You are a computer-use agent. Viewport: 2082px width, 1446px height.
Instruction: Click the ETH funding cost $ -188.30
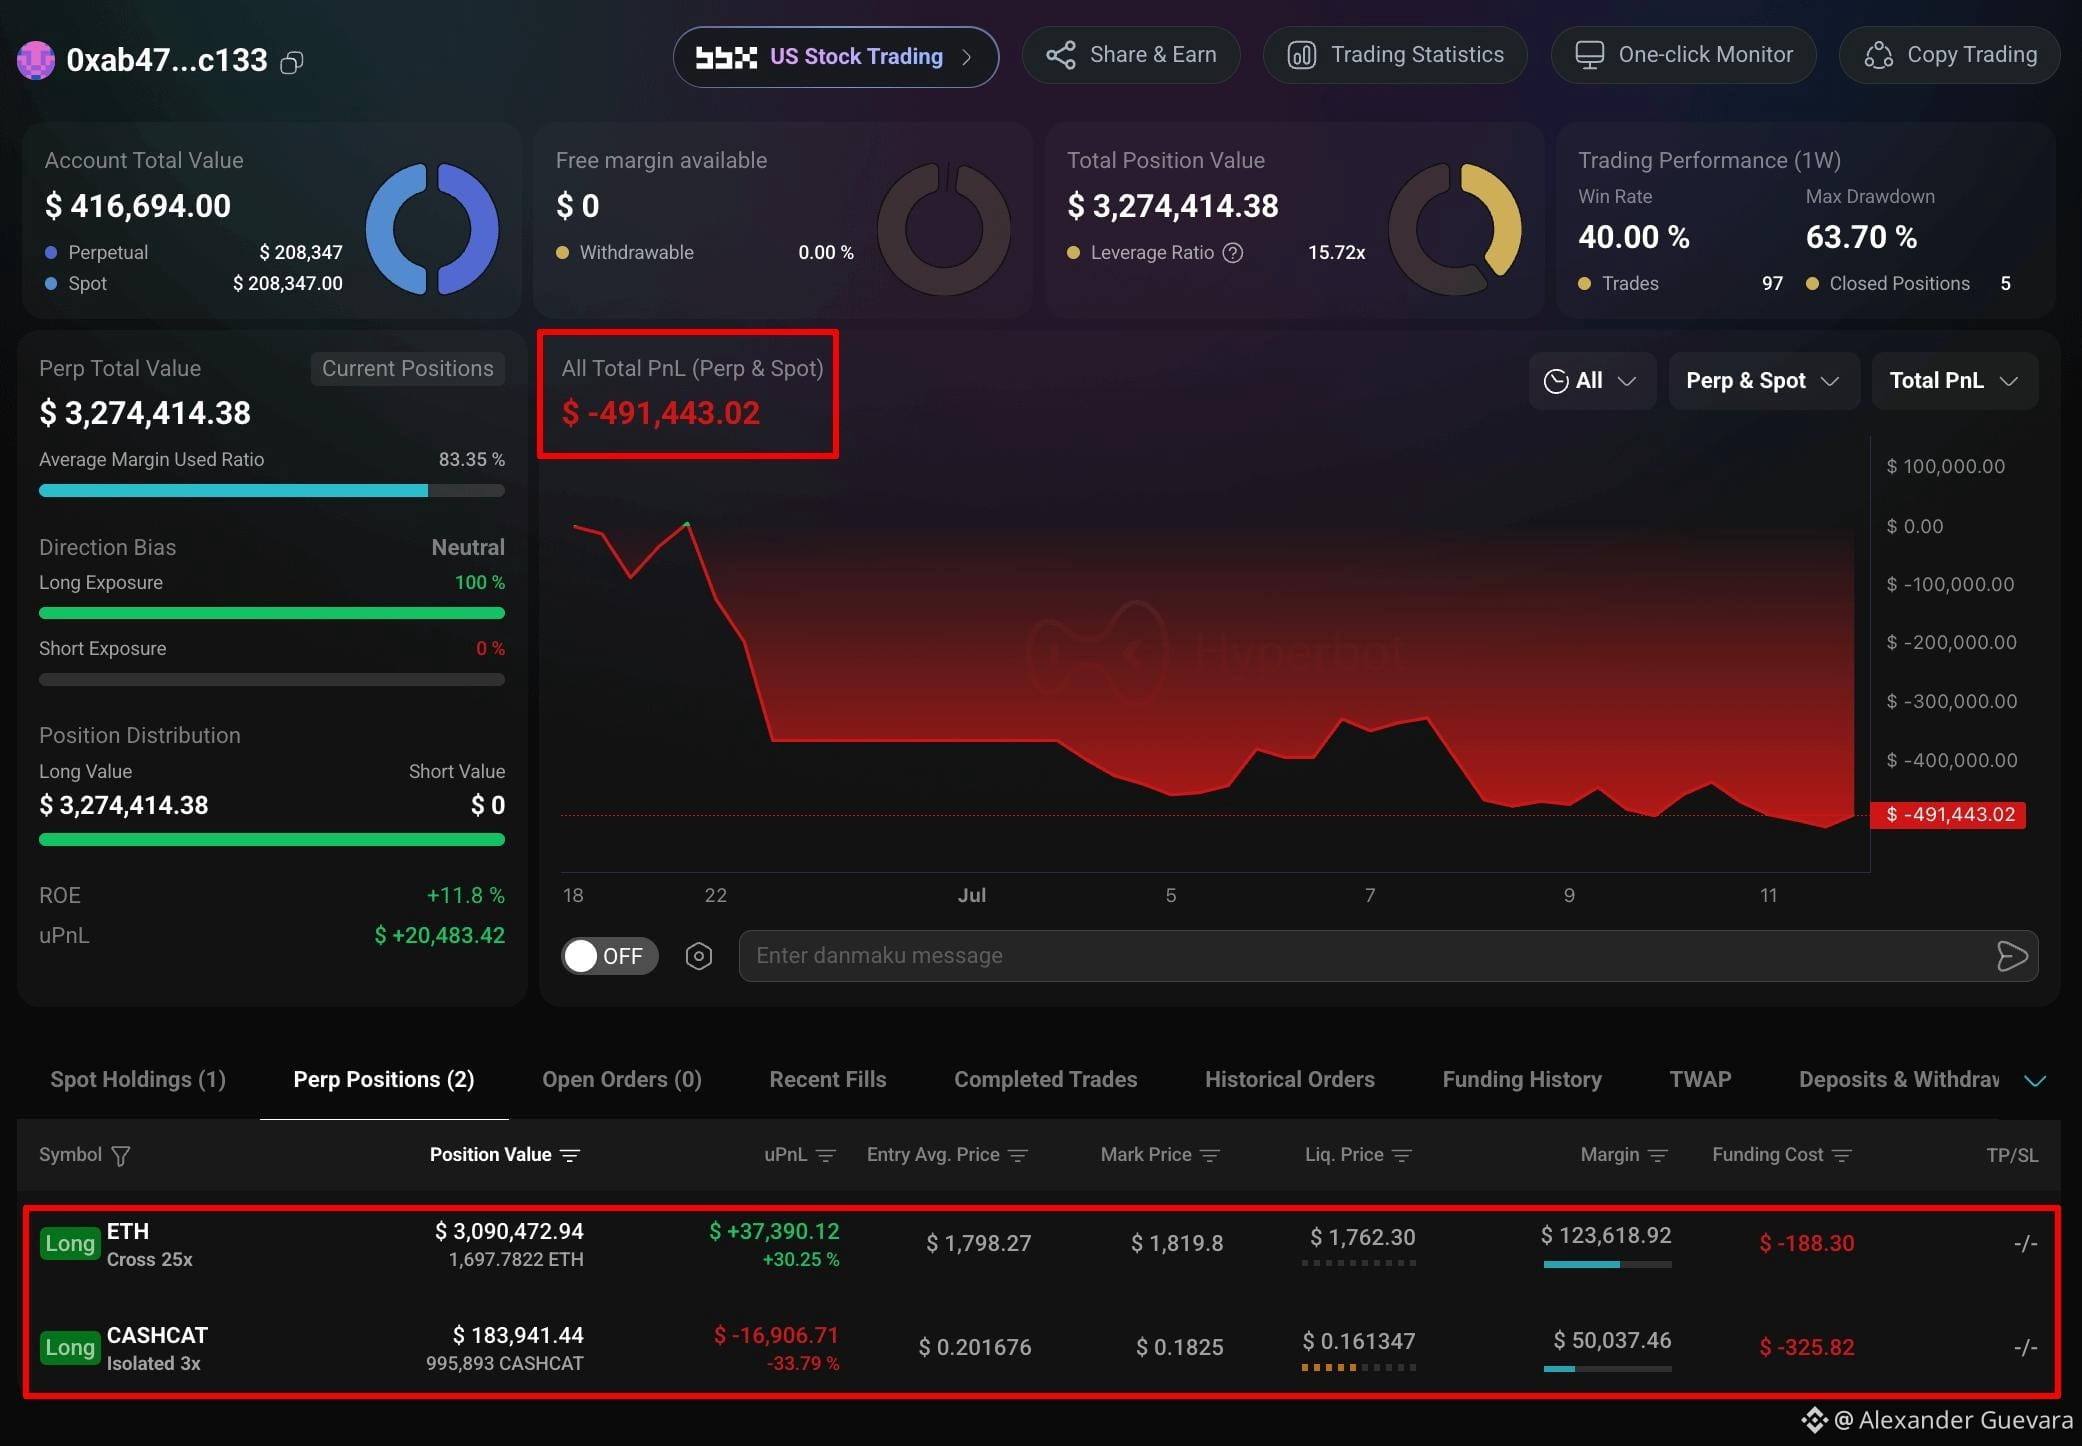click(1807, 1244)
